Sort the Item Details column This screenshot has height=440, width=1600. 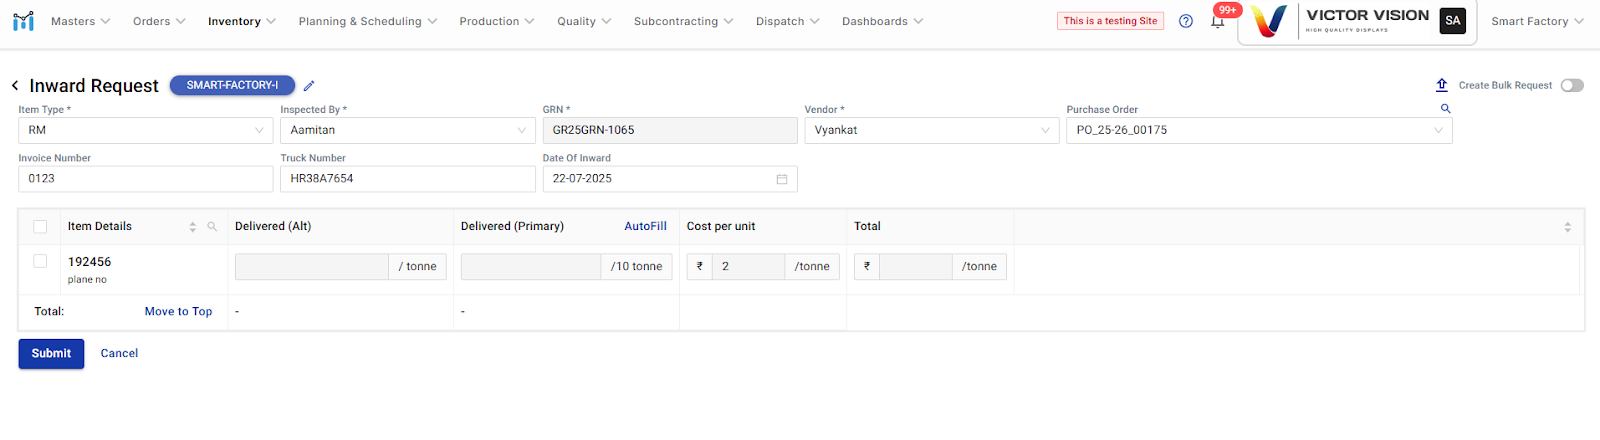click(193, 227)
